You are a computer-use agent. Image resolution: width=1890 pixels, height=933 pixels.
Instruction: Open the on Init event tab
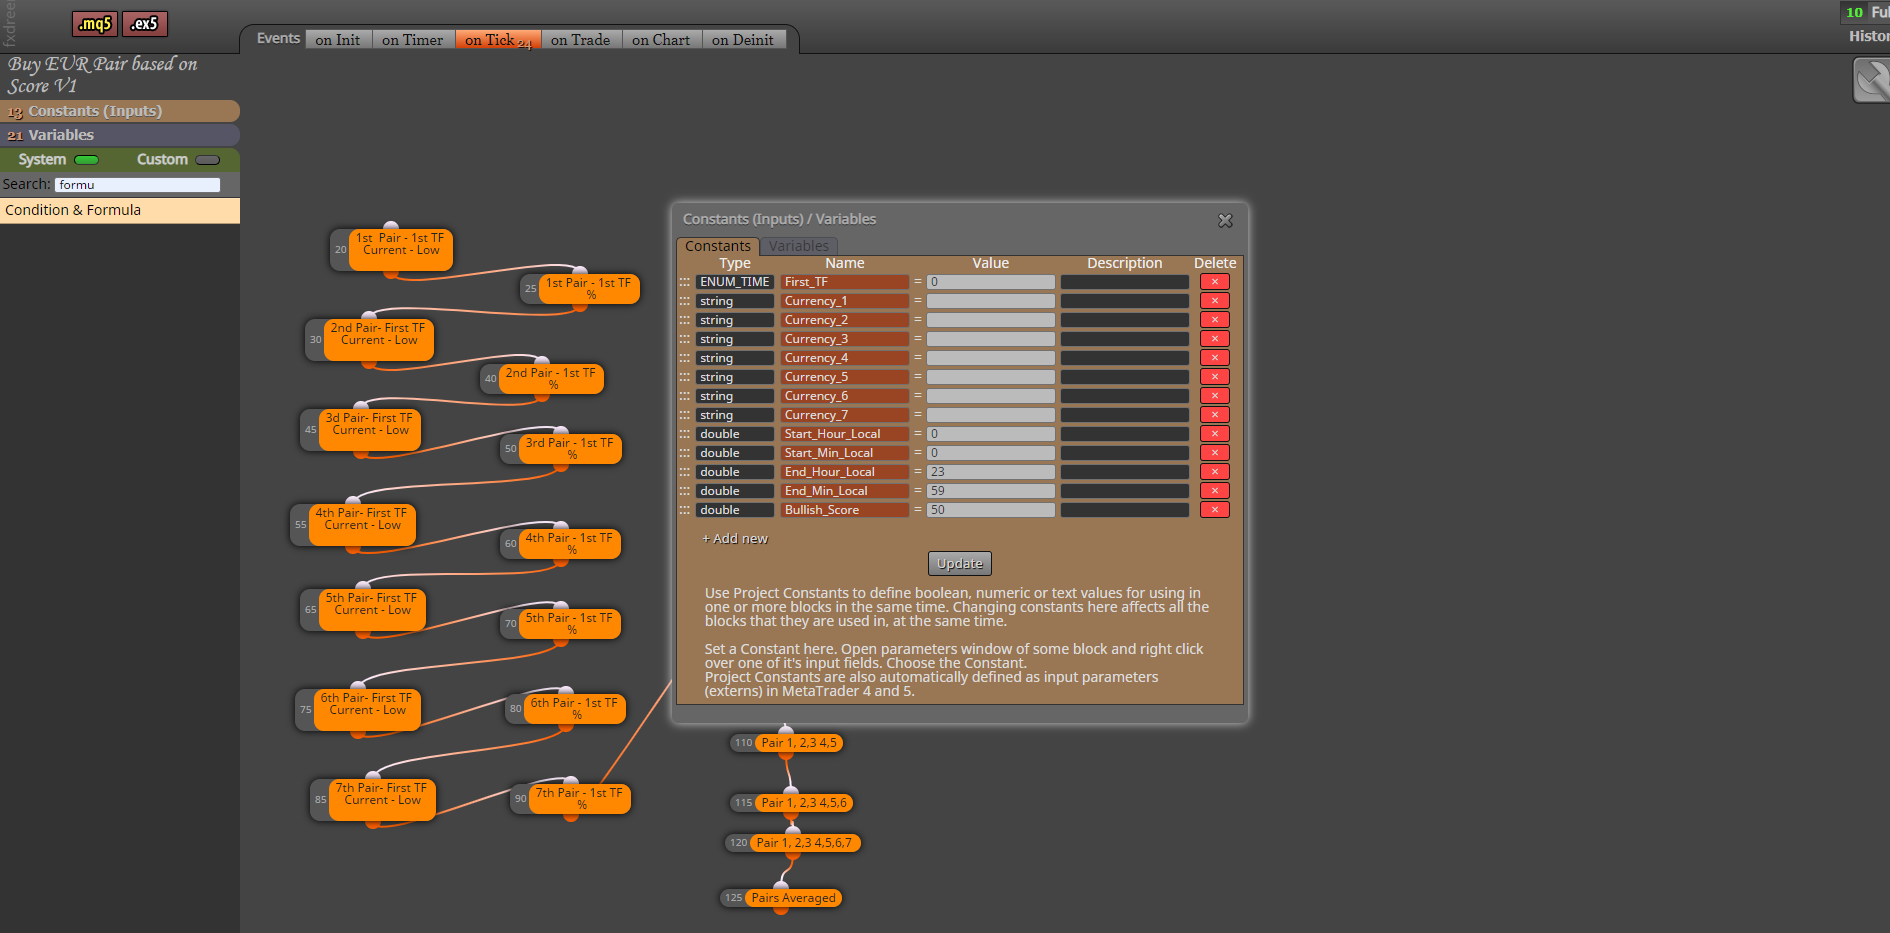(338, 40)
